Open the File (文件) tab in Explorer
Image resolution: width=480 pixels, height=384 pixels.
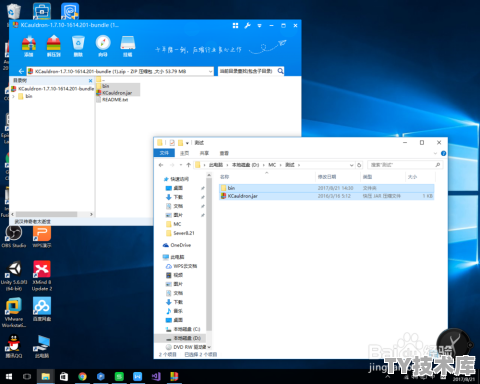164,153
